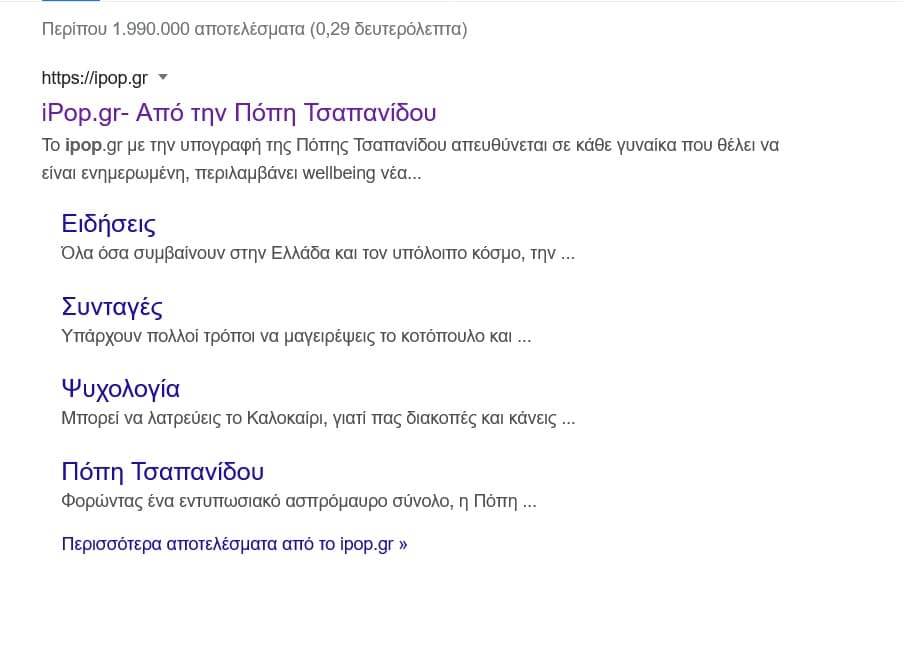This screenshot has width=907, height=662.
Task: Click the snippet line starting with είναι ενημερωμένη
Action: click(231, 173)
